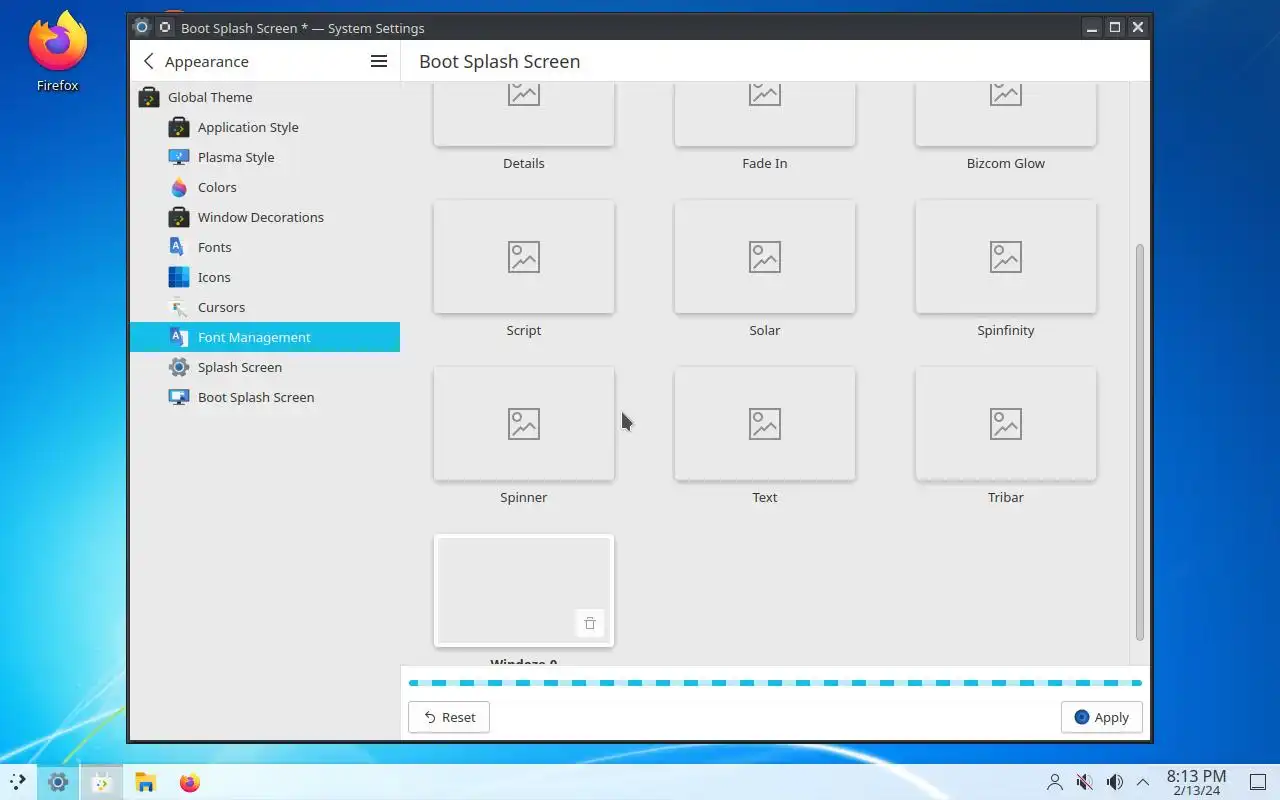Select the Script boot splash theme
This screenshot has width=1280, height=800.
524,257
